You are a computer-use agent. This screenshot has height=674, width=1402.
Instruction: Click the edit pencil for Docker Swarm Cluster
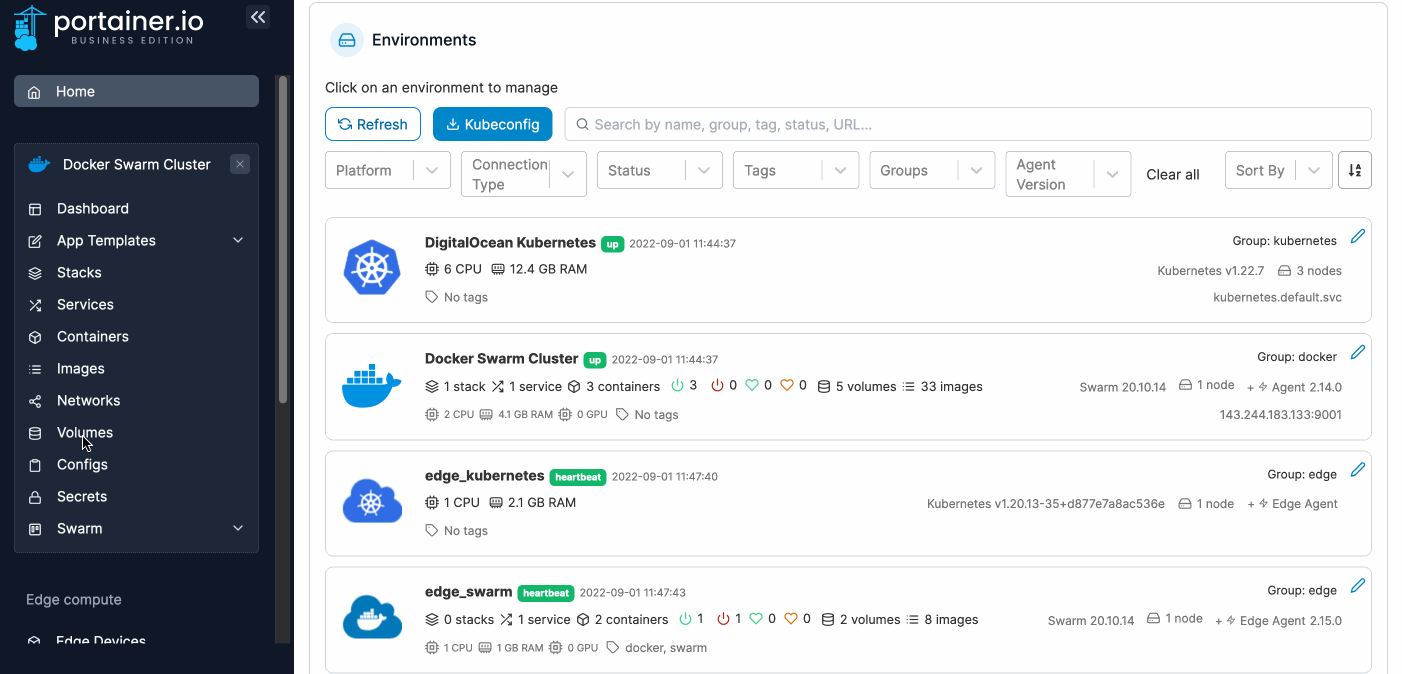pos(1357,353)
